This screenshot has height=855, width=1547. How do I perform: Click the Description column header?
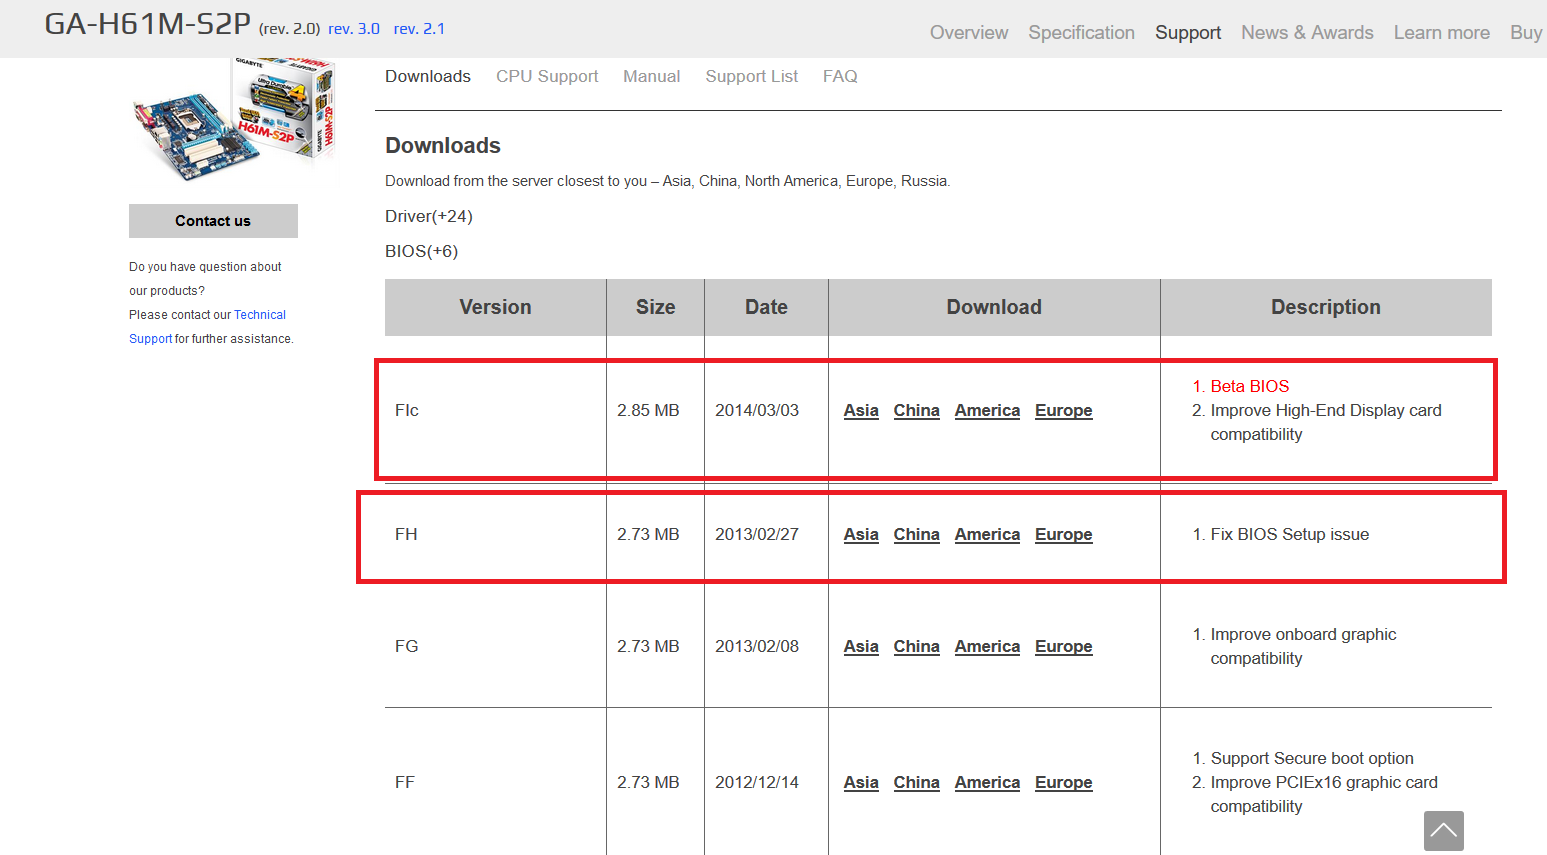pyautogui.click(x=1326, y=307)
